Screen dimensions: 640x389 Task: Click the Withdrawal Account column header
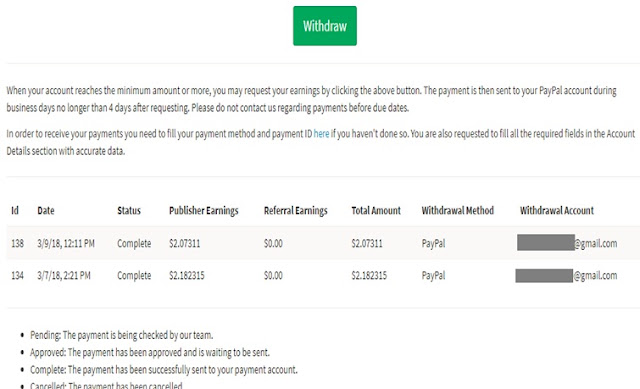click(x=557, y=211)
